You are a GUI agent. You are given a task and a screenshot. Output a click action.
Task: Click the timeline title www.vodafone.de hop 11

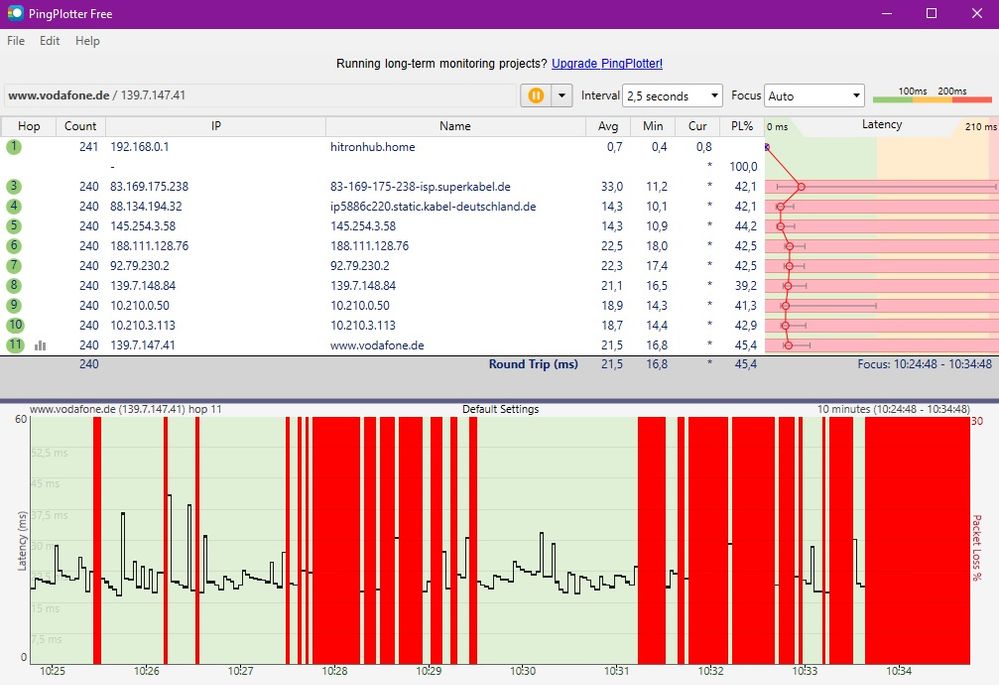(x=126, y=409)
